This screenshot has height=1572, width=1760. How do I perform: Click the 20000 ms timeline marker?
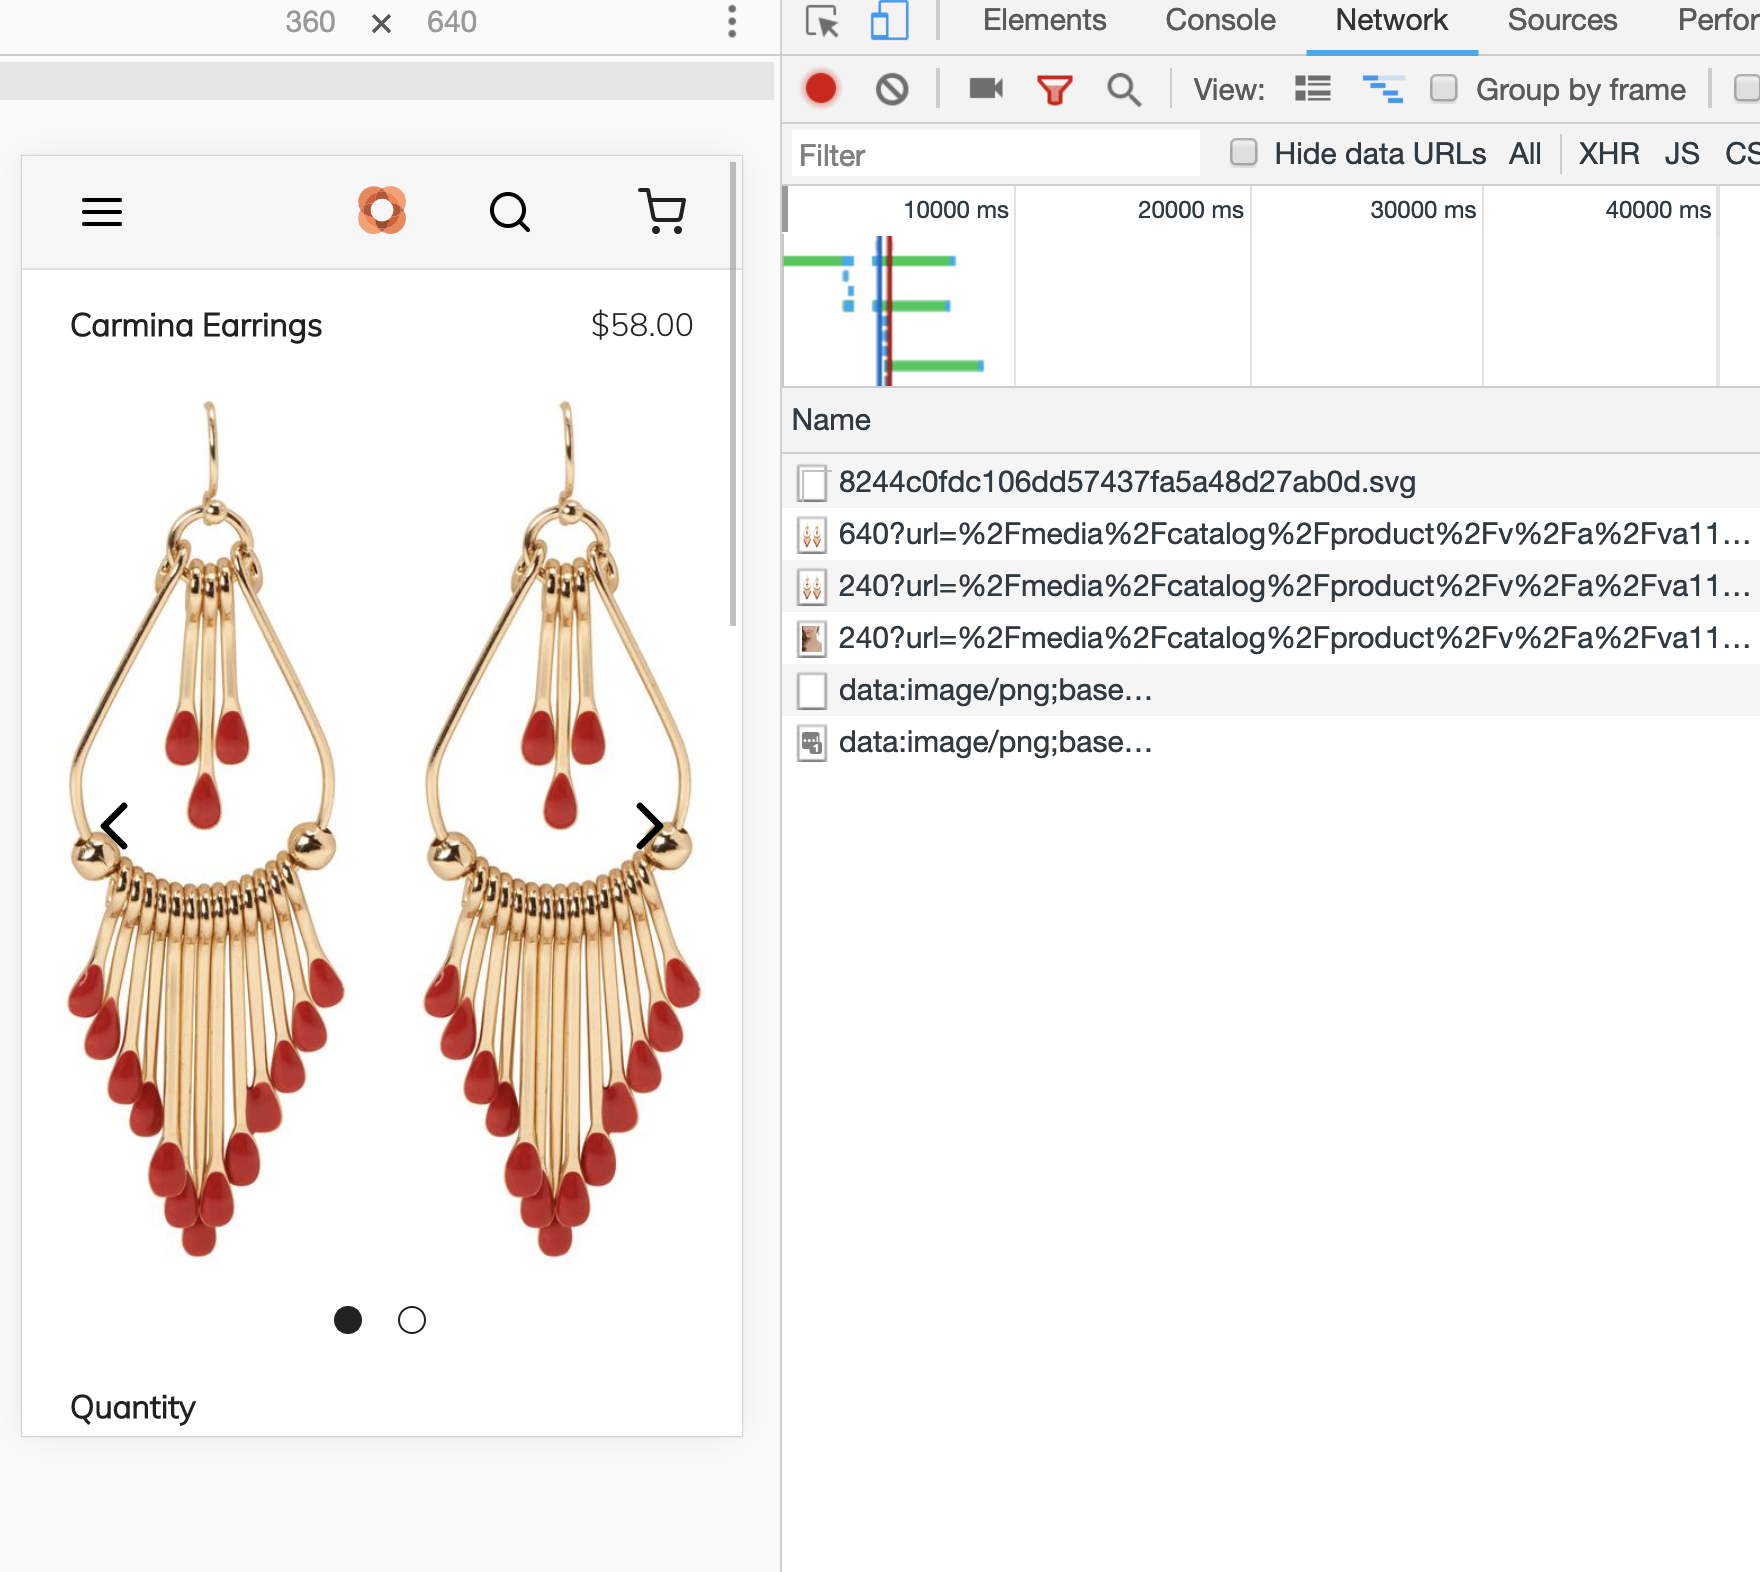coord(1190,210)
